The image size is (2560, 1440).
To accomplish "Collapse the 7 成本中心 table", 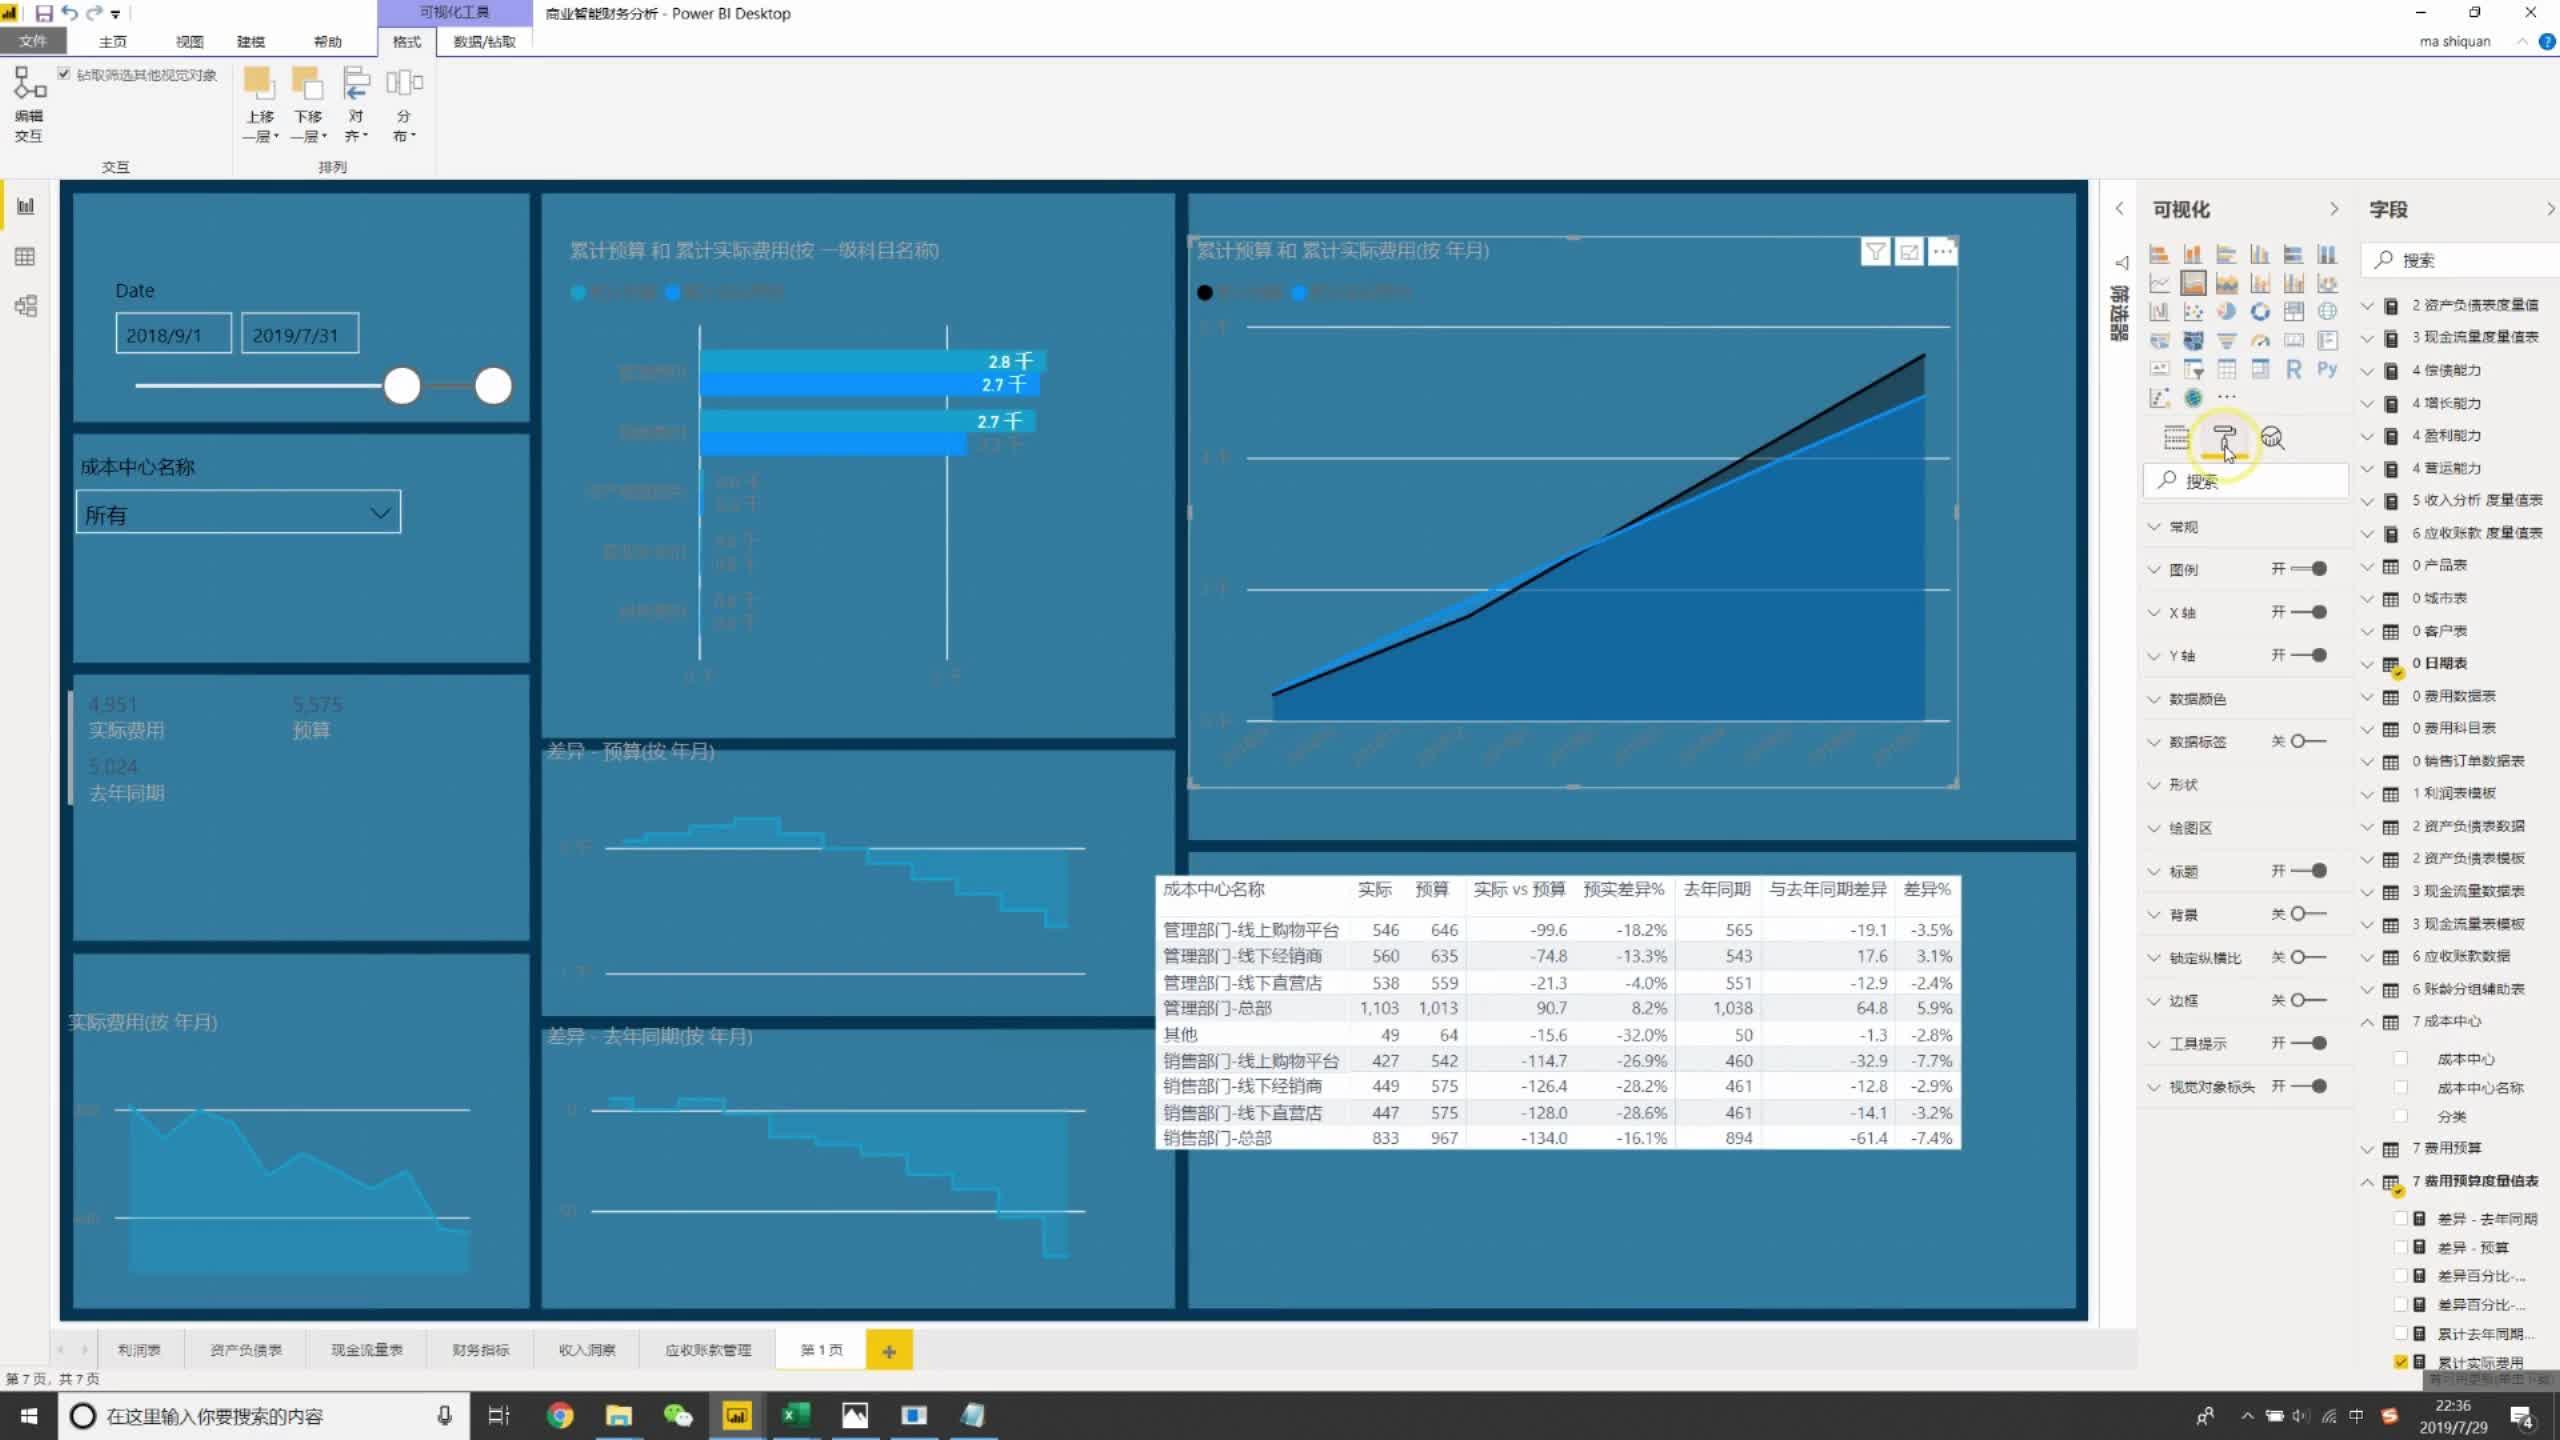I will pos(2367,1022).
